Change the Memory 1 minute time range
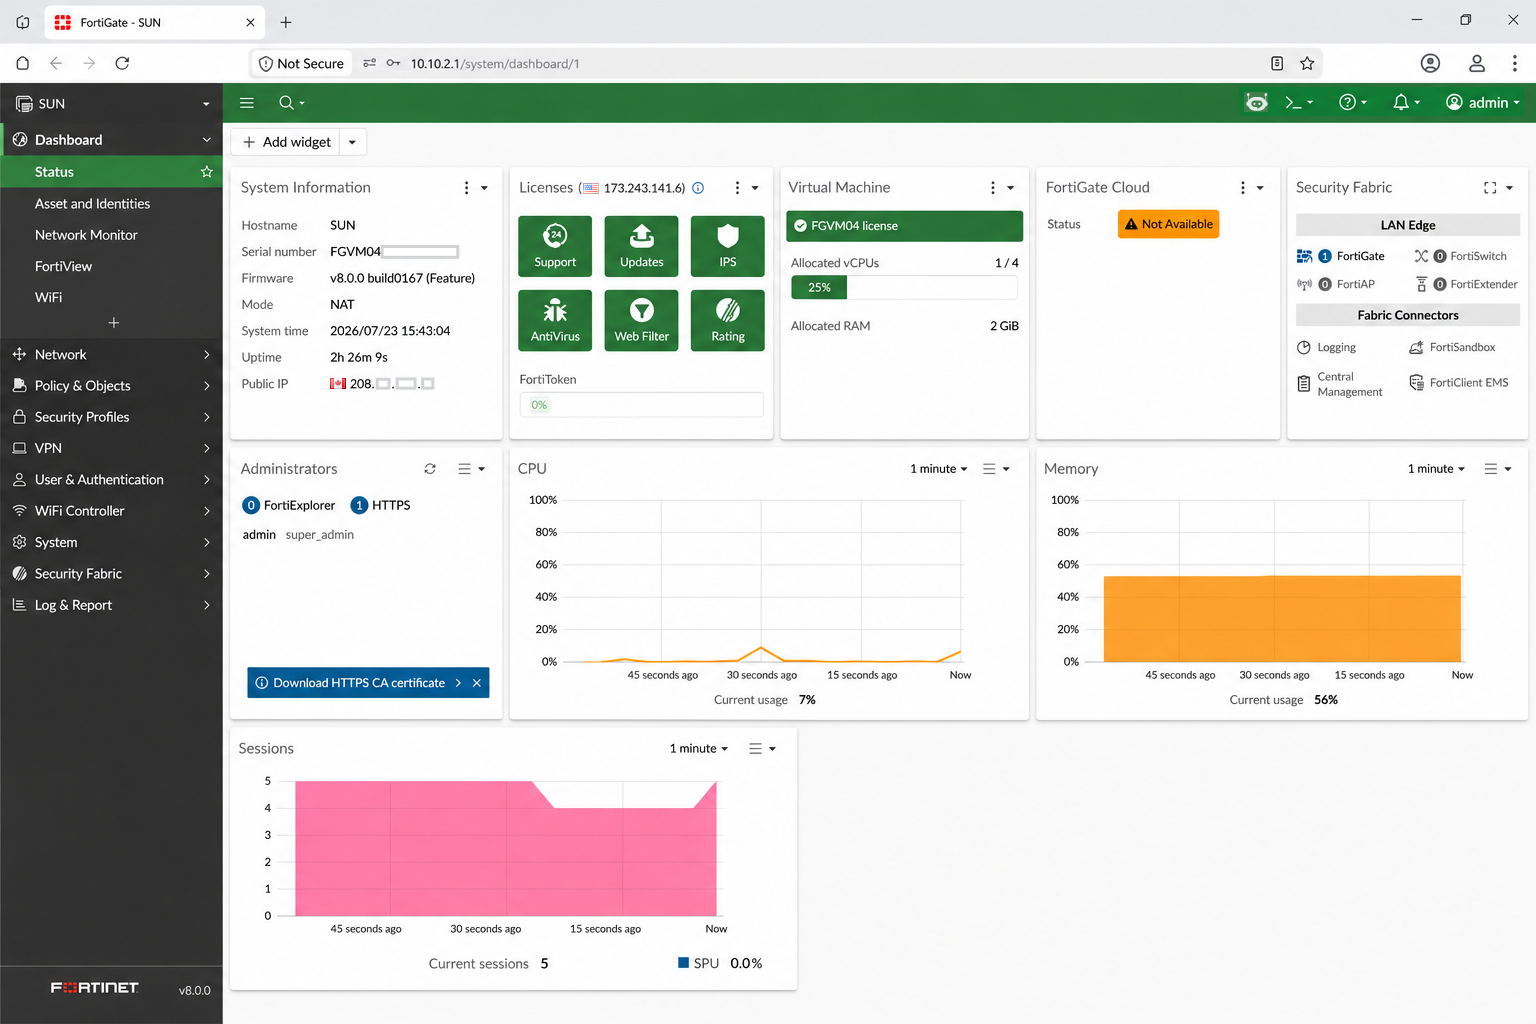This screenshot has height=1024, width=1536. pos(1437,469)
